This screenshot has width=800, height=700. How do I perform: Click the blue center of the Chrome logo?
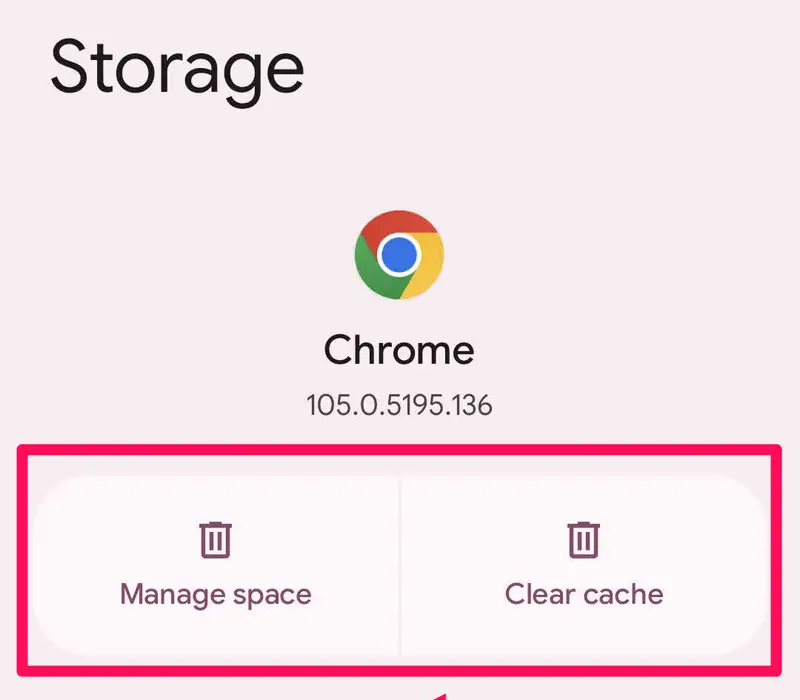coord(399,255)
